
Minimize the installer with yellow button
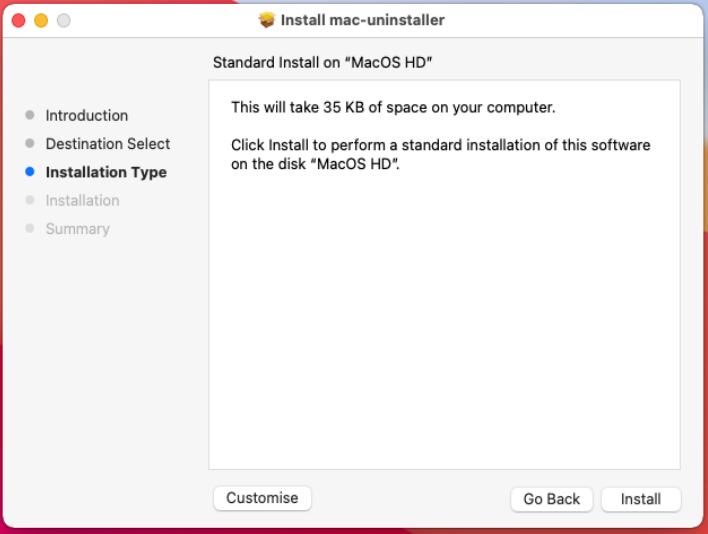pos(41,20)
